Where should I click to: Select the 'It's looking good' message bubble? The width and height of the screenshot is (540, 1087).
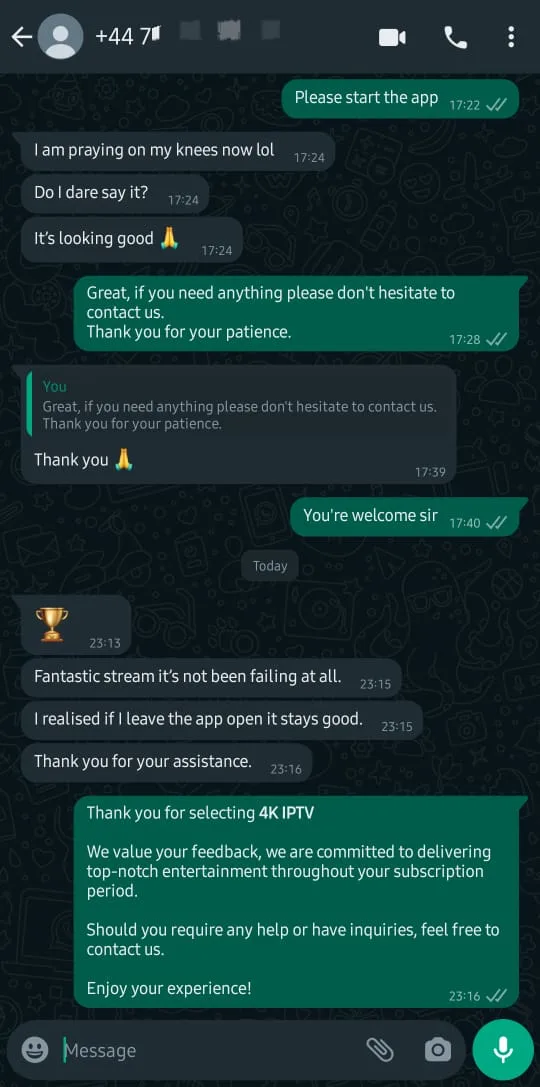132,240
